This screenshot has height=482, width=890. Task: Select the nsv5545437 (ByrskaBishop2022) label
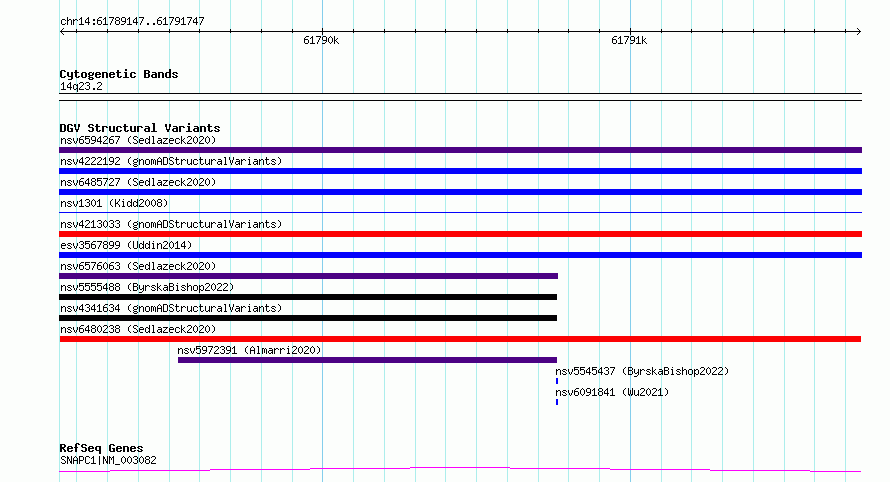(x=642, y=371)
